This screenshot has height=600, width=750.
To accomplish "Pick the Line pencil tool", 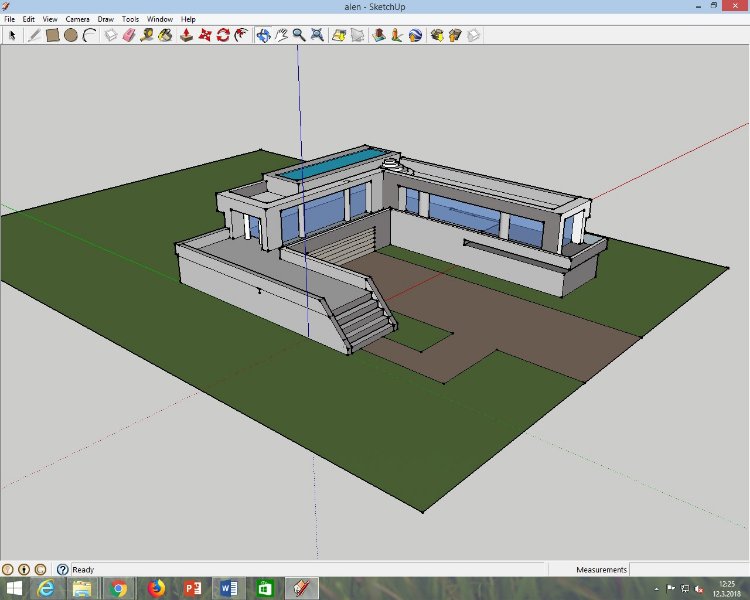I will coord(34,35).
